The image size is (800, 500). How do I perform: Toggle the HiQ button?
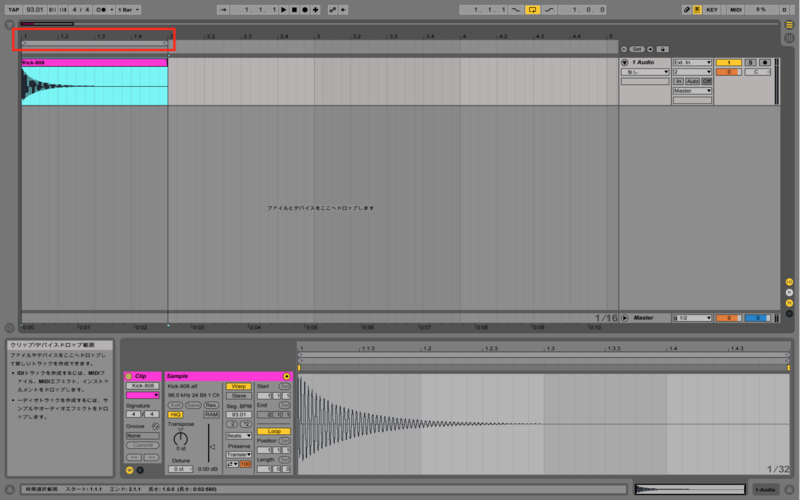click(175, 415)
